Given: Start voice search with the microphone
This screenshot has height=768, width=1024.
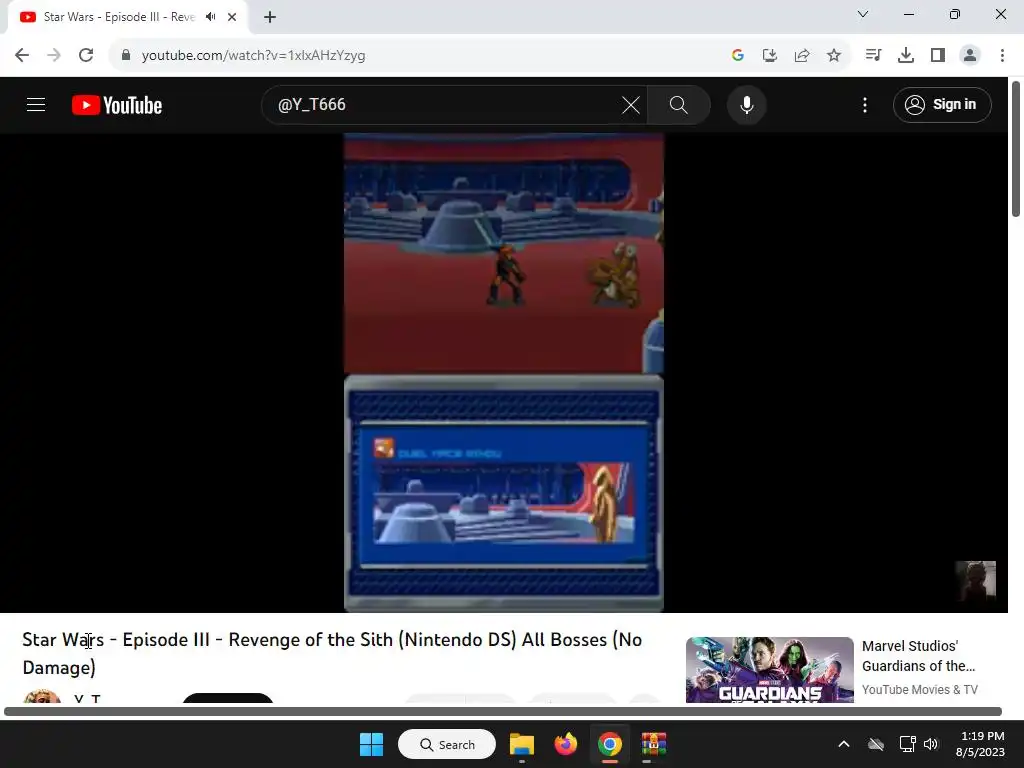Looking at the screenshot, I should [x=746, y=104].
